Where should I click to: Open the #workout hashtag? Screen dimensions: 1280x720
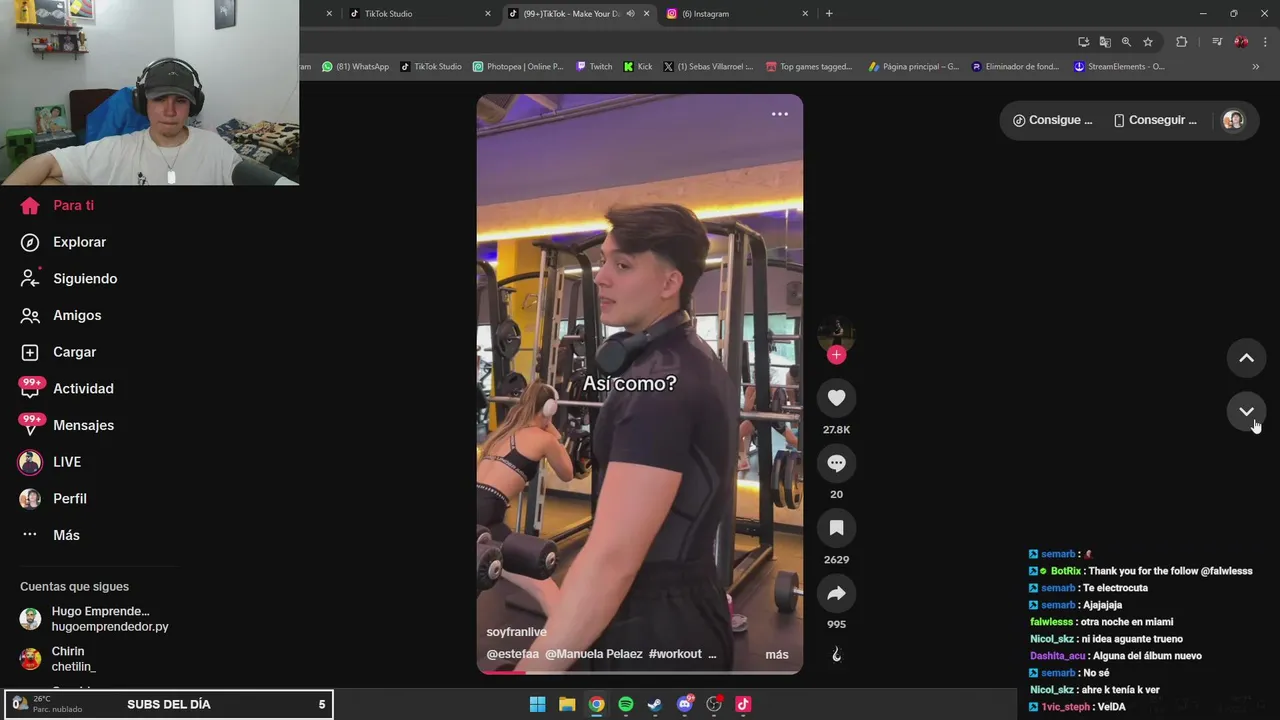click(x=675, y=654)
